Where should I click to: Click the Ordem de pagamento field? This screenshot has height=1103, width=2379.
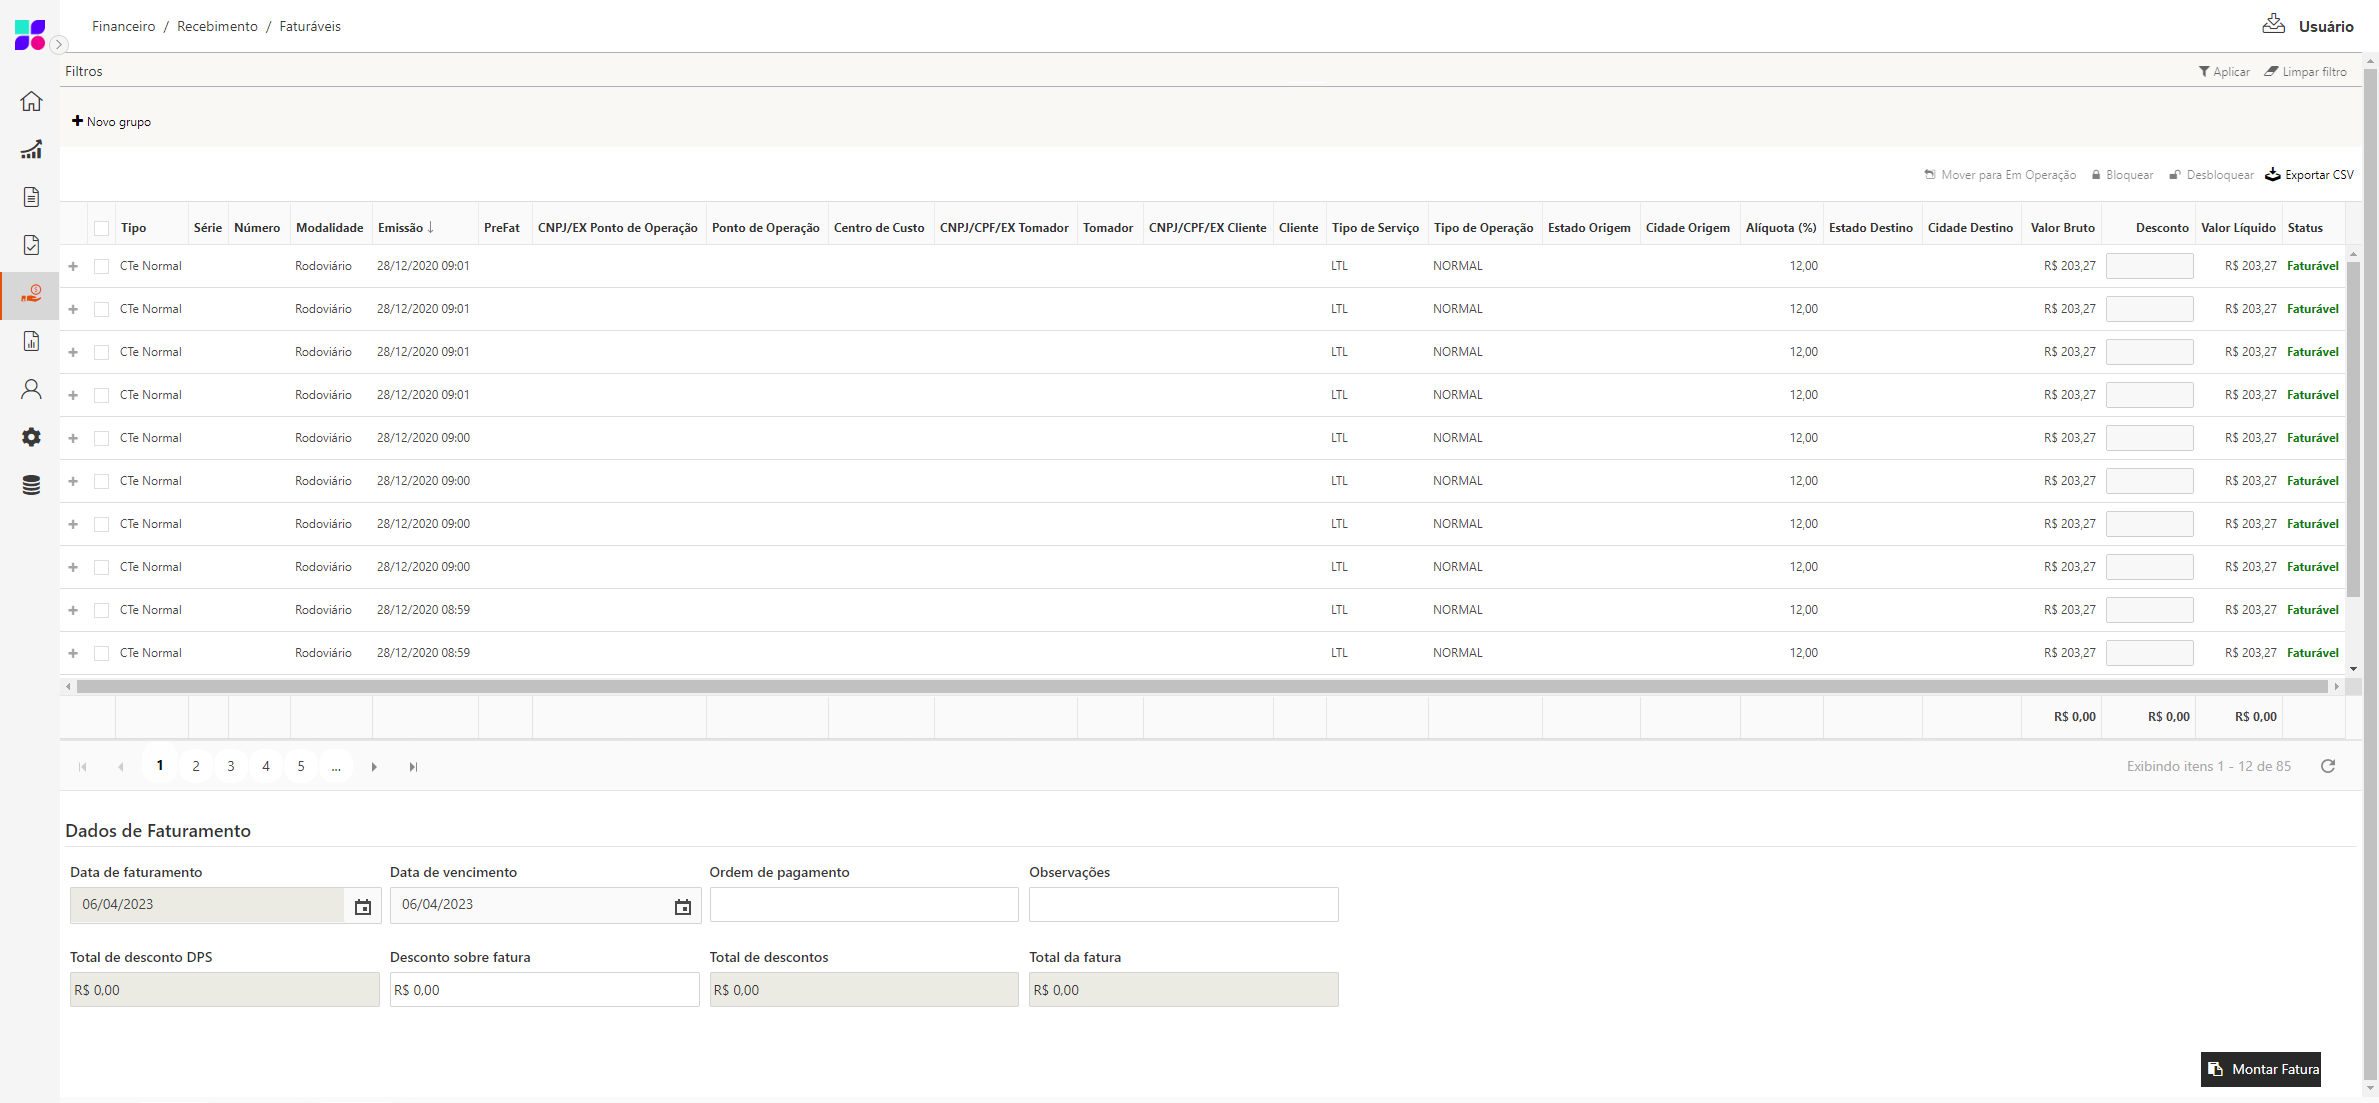[x=863, y=905]
